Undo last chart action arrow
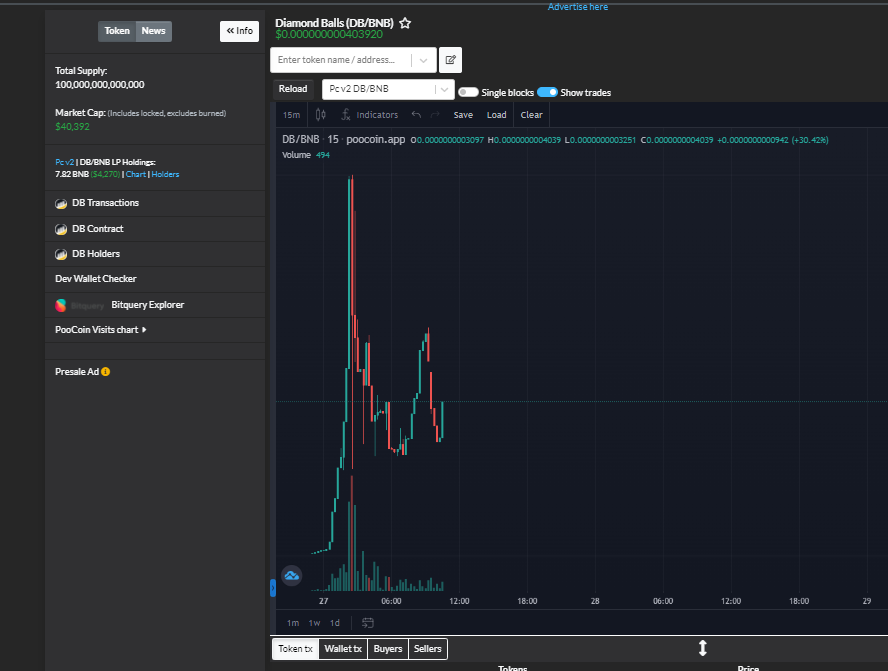 416,115
